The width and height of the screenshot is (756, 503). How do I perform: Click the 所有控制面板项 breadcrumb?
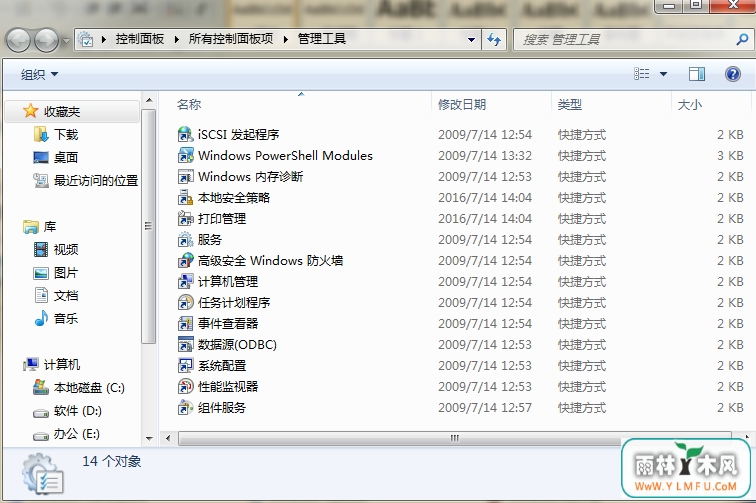(x=231, y=39)
